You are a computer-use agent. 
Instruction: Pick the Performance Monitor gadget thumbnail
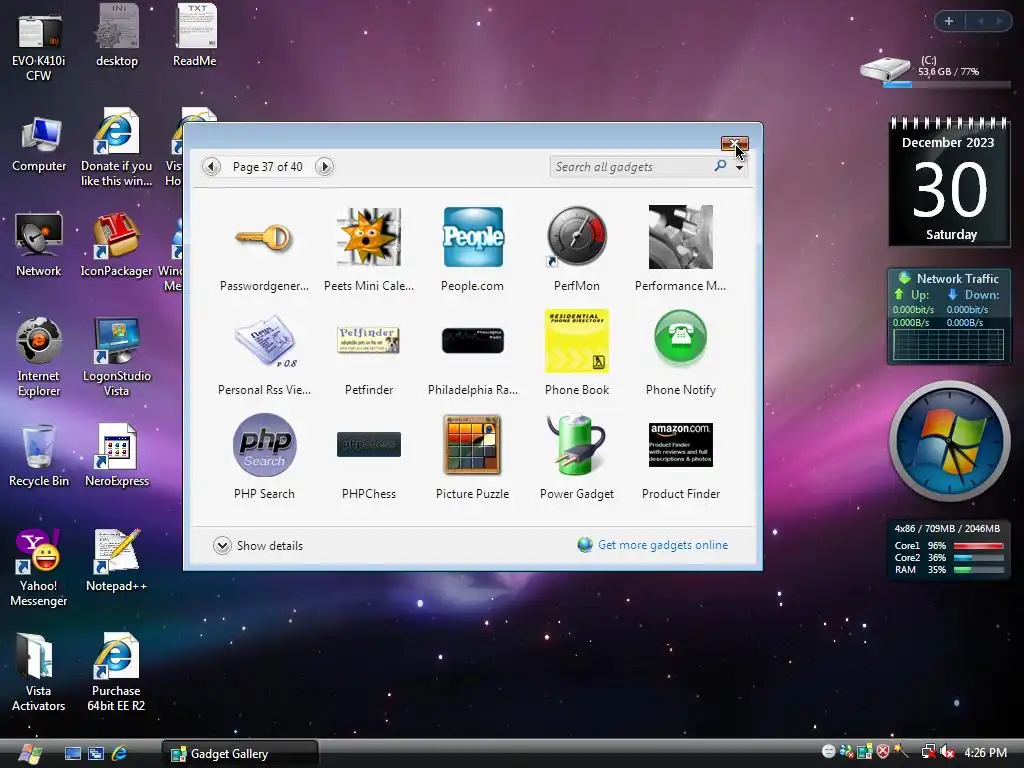click(680, 237)
